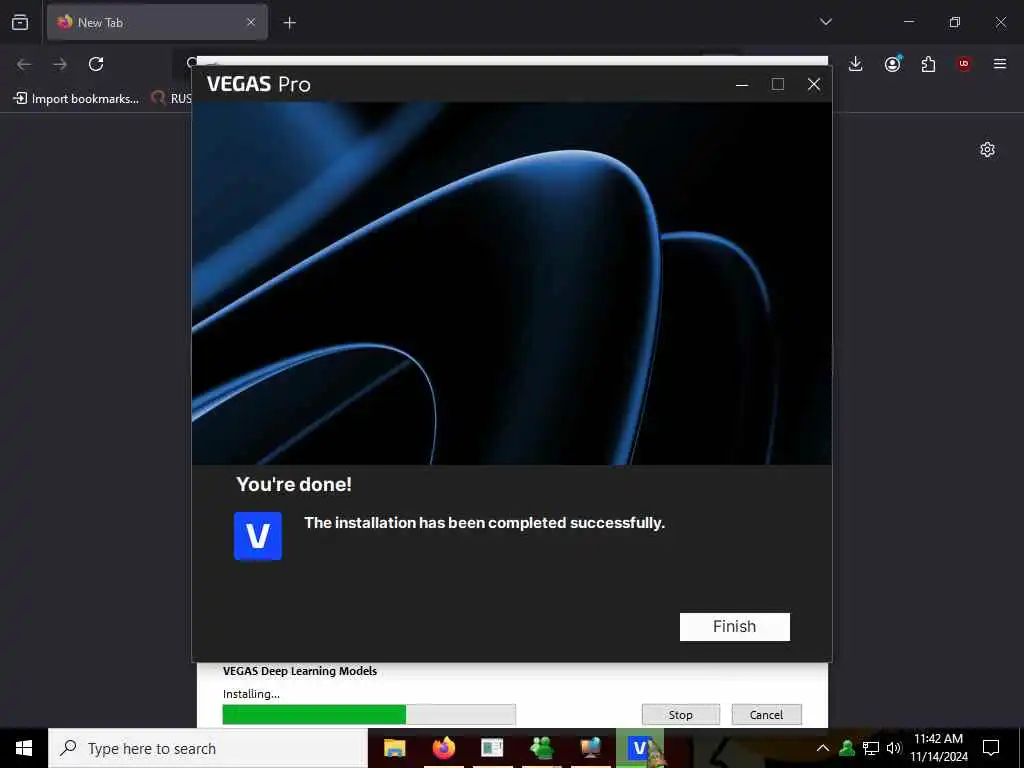Open the volume speaker tray icon

click(x=893, y=748)
